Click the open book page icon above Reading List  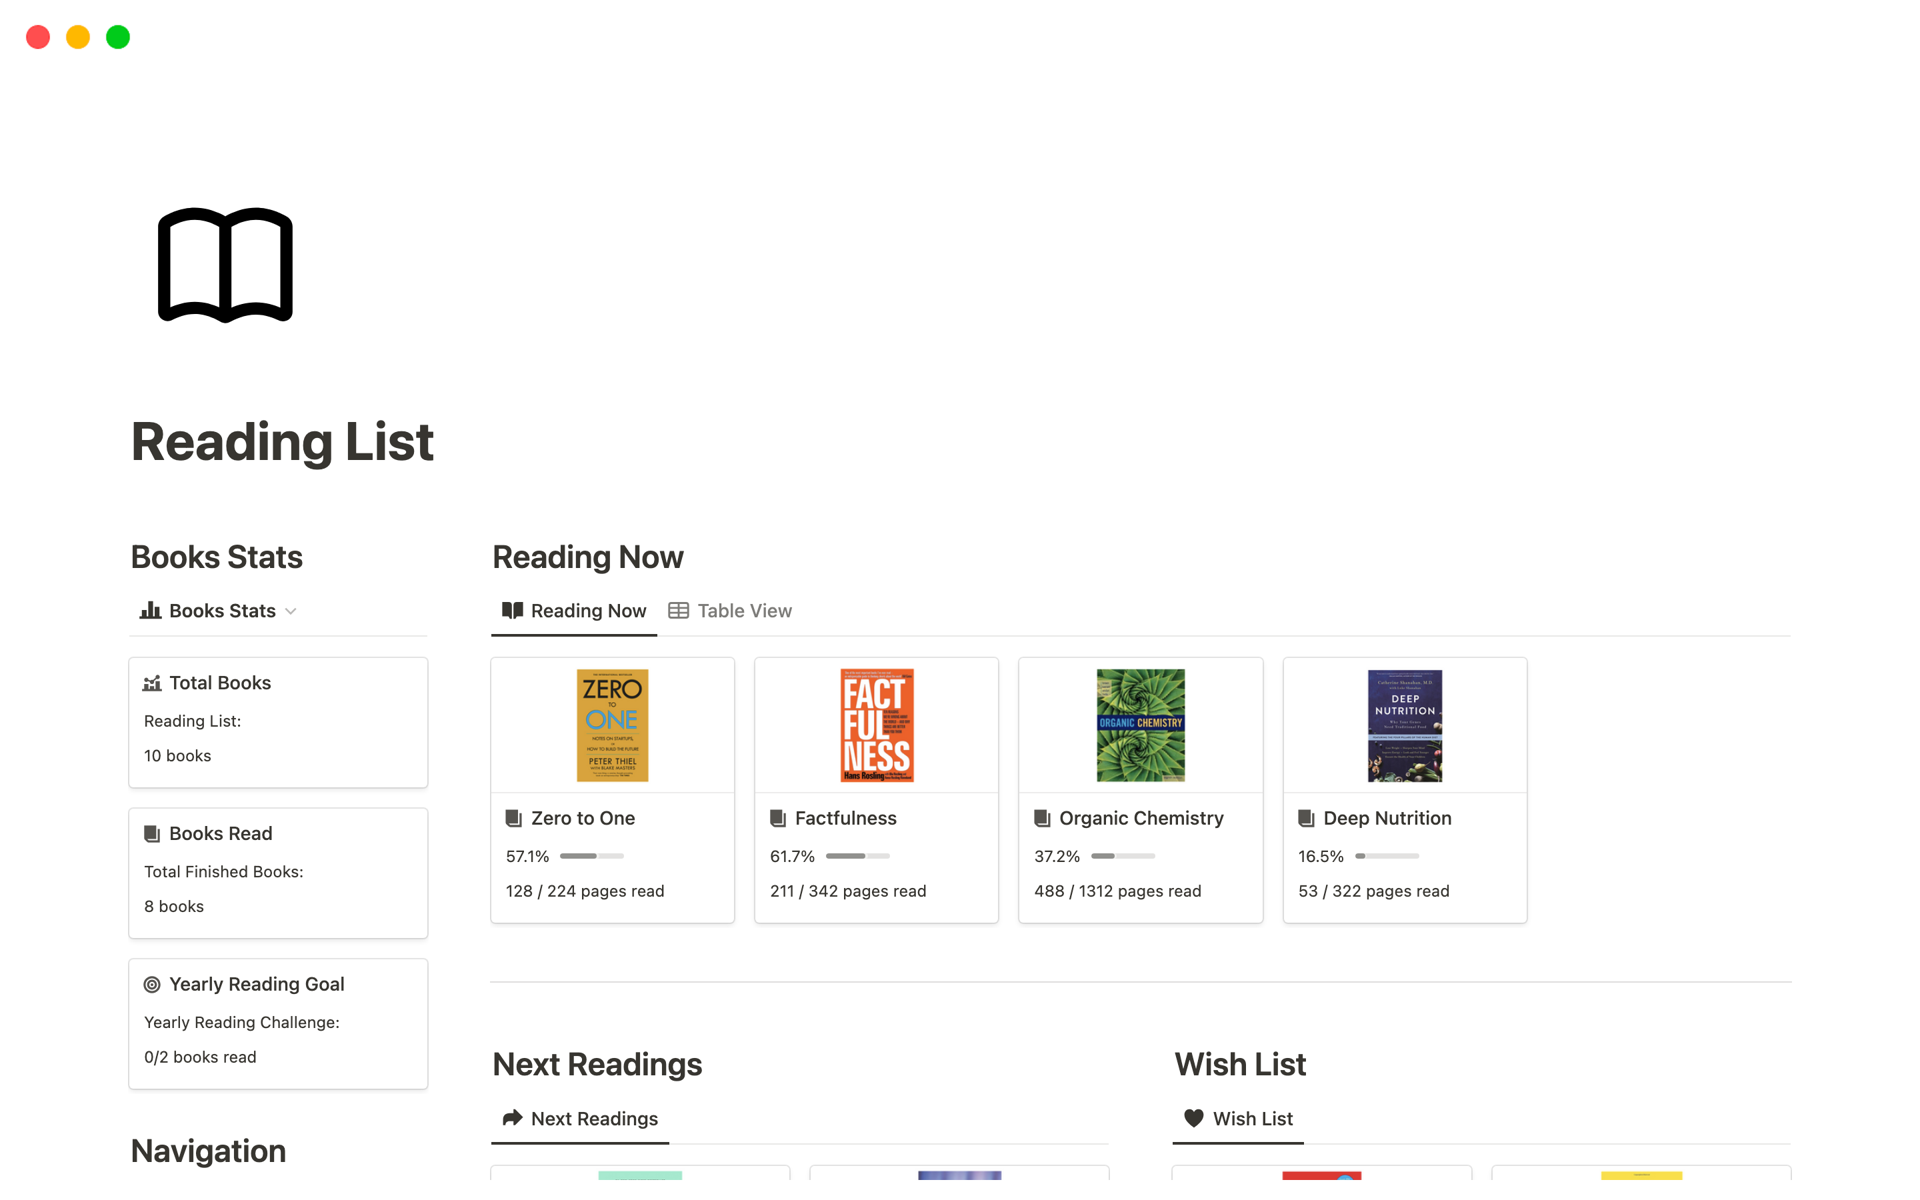(x=224, y=264)
